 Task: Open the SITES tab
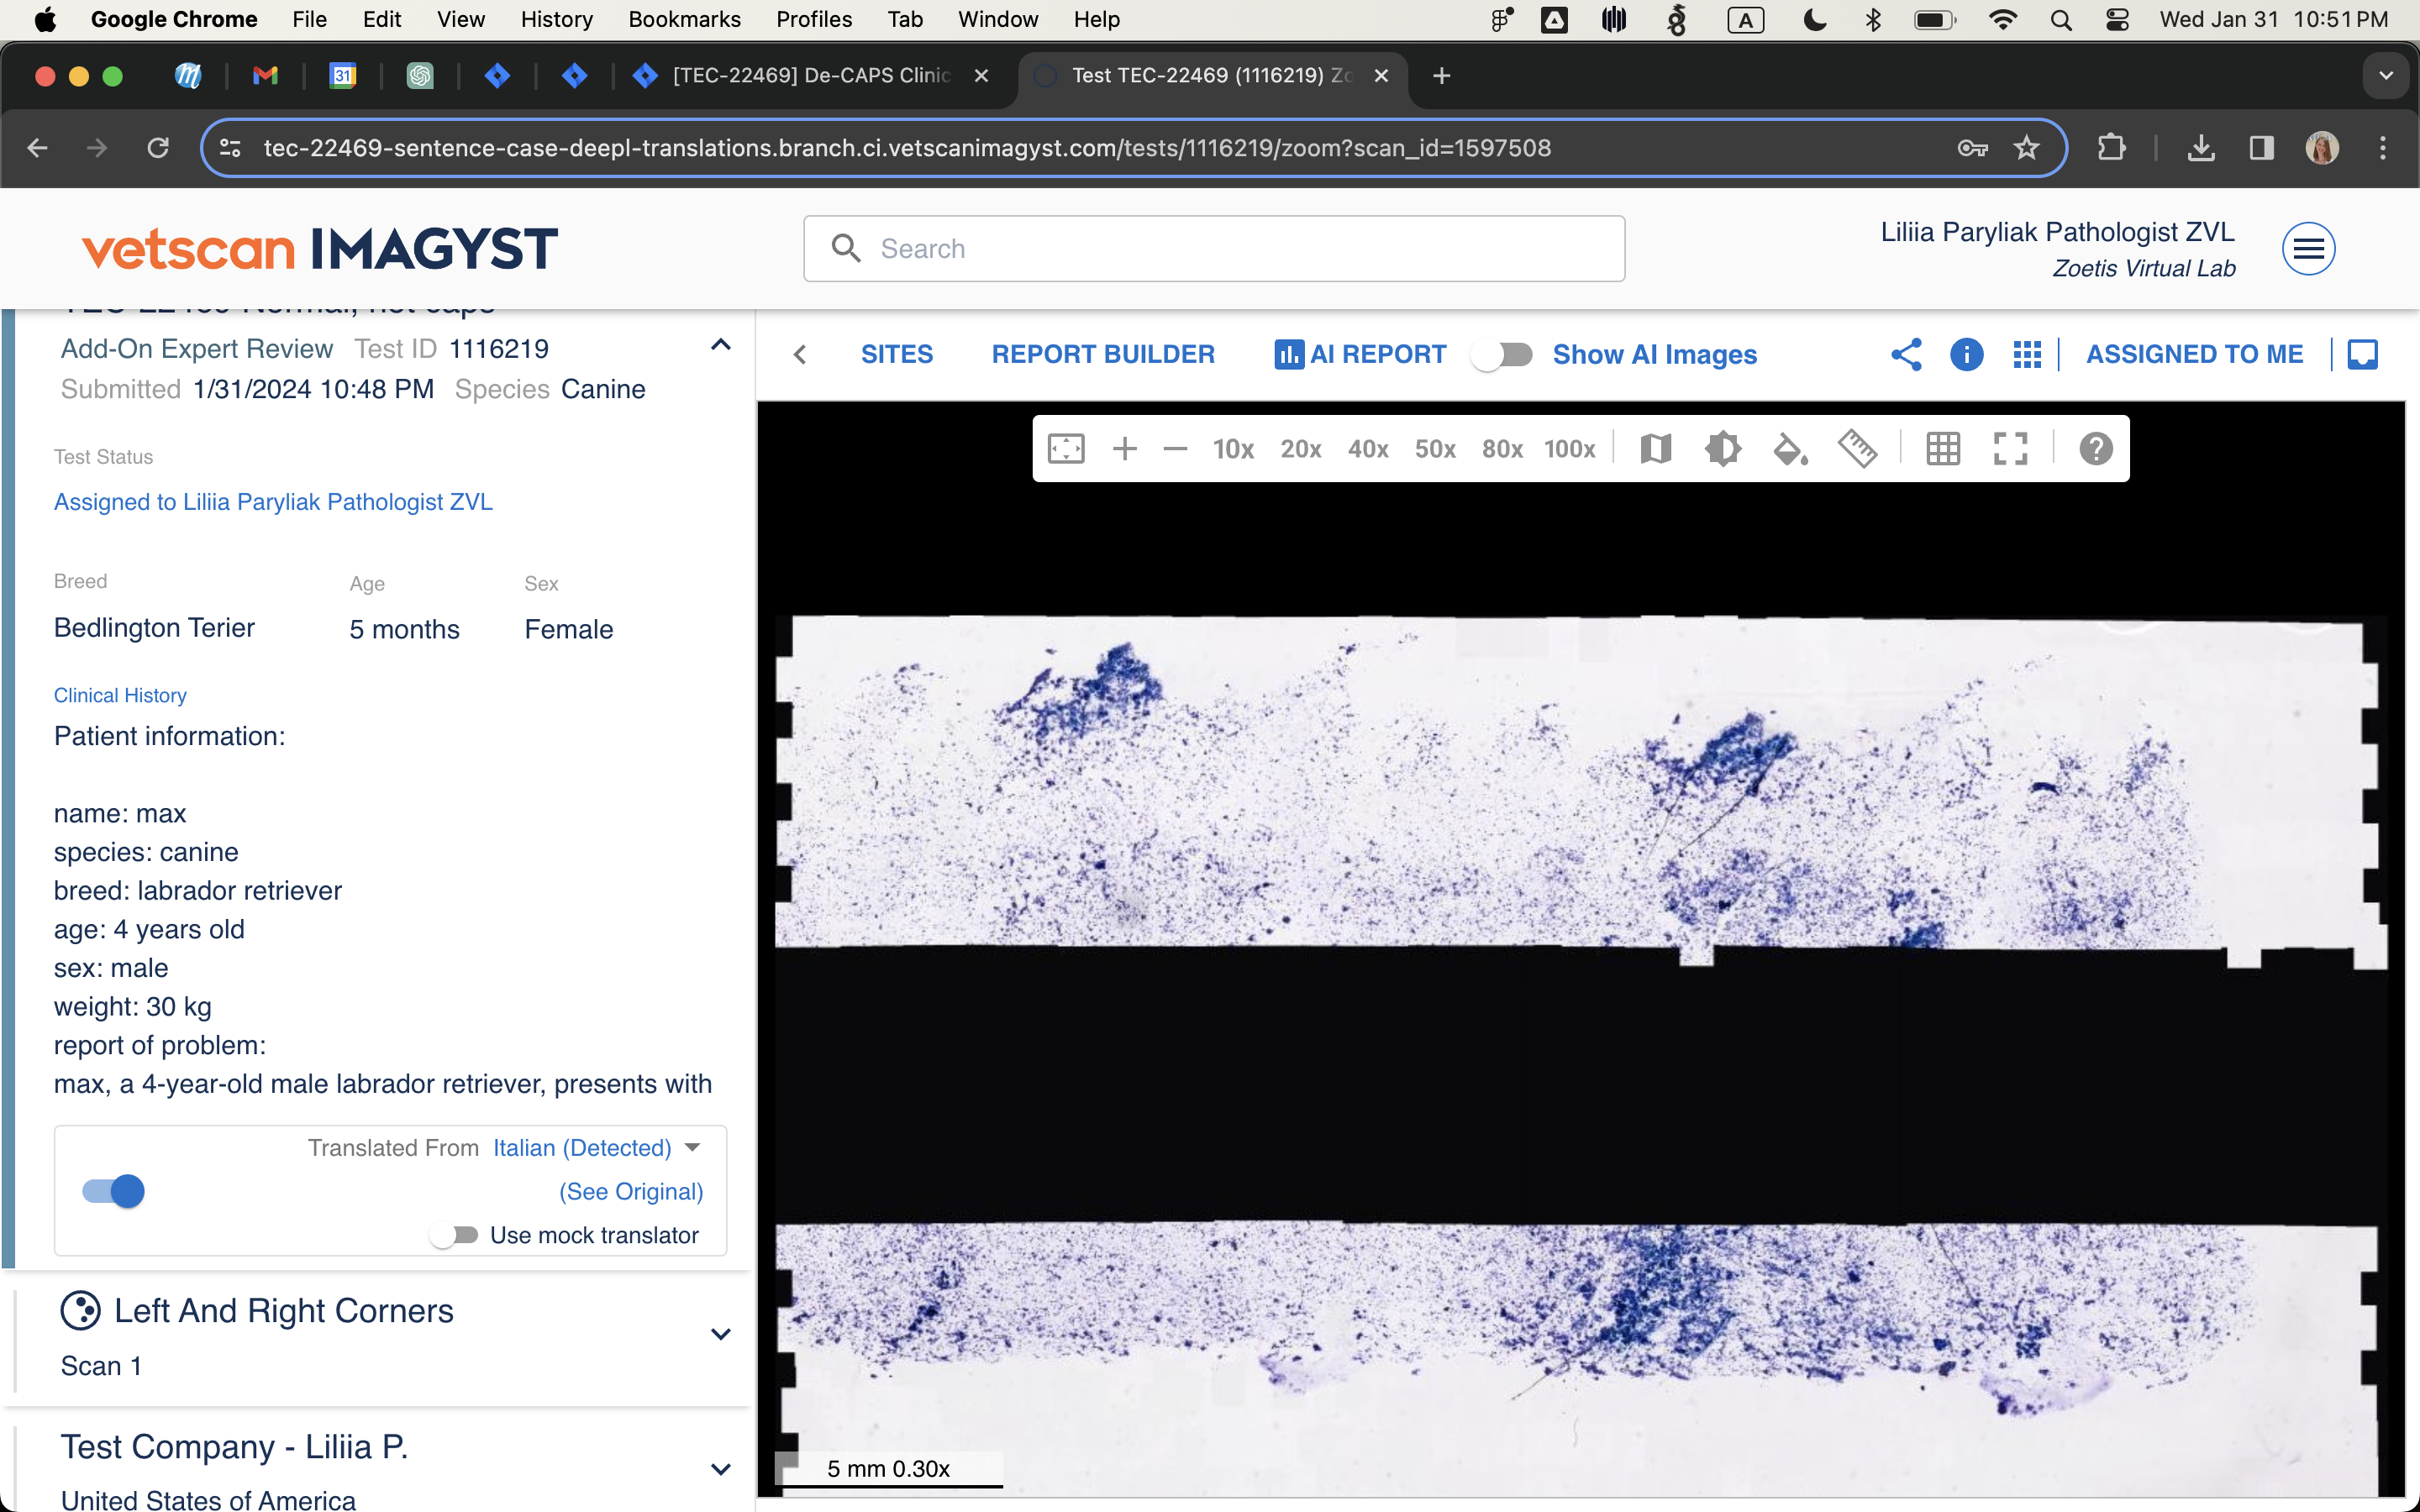point(897,355)
